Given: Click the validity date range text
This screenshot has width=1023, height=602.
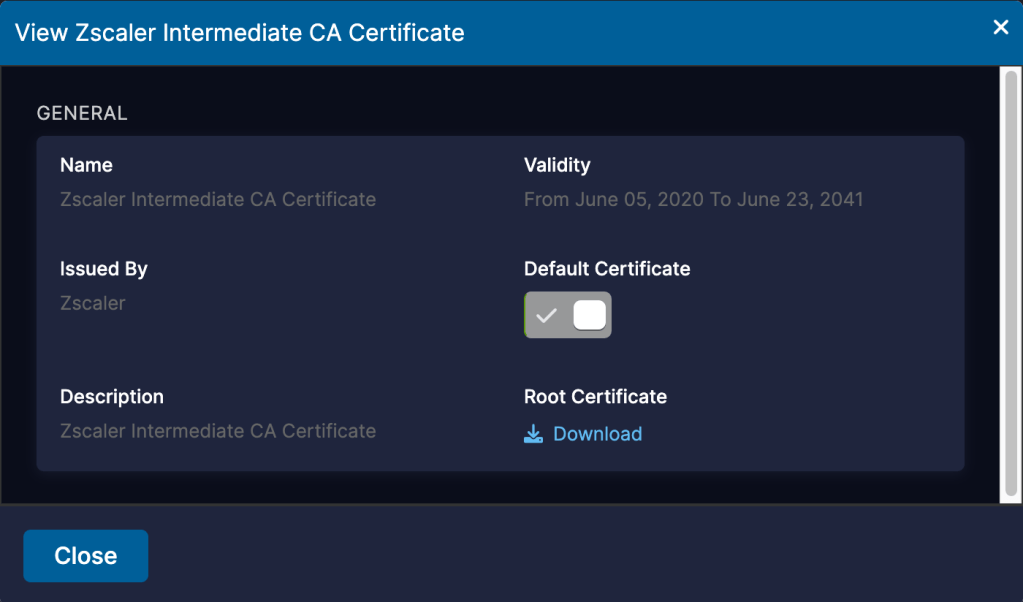Looking at the screenshot, I should (x=693, y=199).
